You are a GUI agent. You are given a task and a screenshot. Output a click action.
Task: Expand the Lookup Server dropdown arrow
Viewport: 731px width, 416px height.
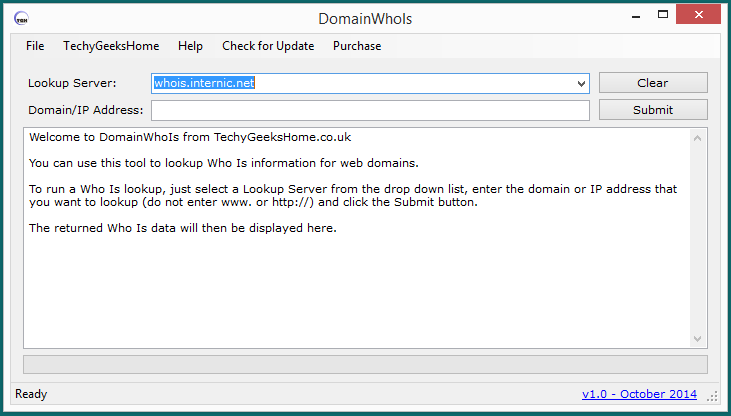[x=581, y=84]
